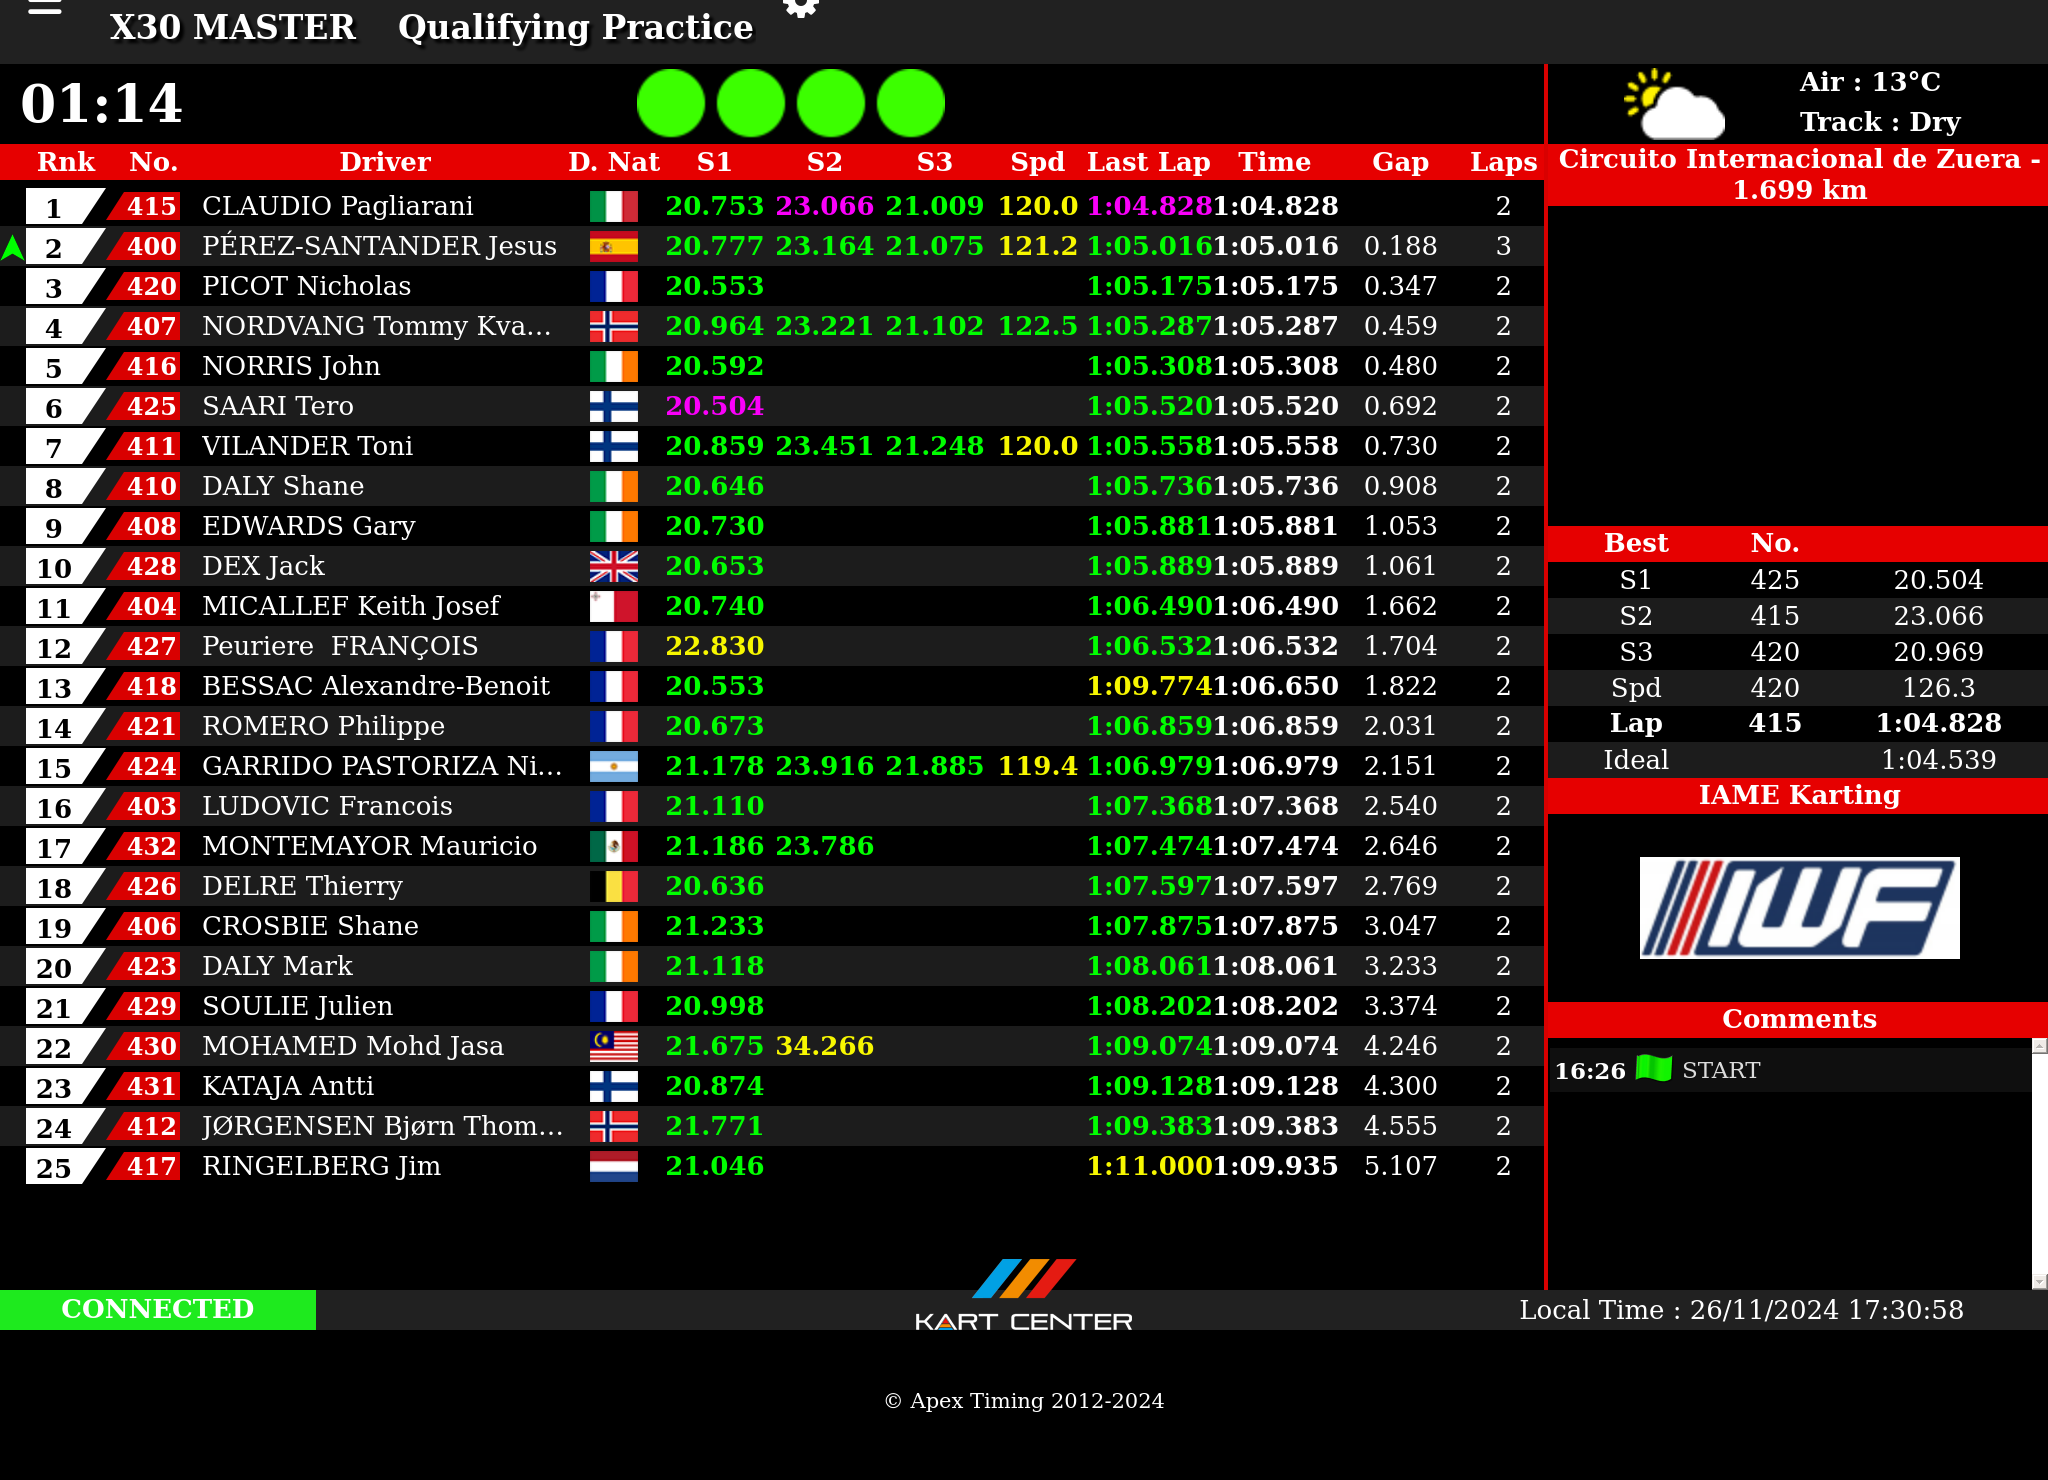Click the first green status light
Image resolution: width=2048 pixels, height=1480 pixels.
pyautogui.click(x=671, y=103)
